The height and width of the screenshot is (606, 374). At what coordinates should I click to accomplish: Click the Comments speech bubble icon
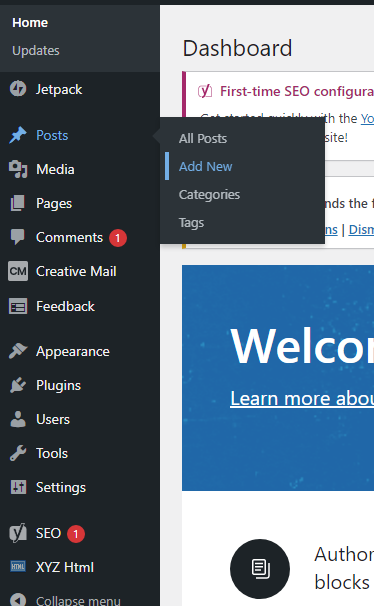[x=18, y=237]
